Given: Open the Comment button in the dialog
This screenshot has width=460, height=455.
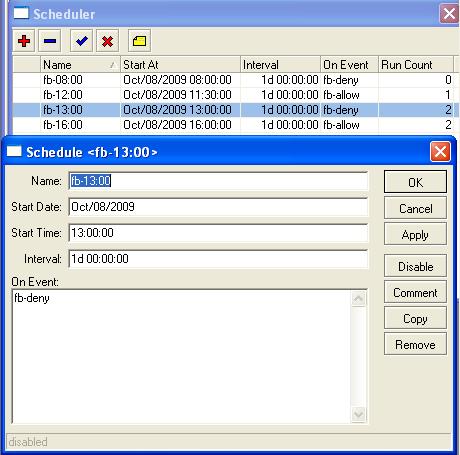Looking at the screenshot, I should (415, 292).
